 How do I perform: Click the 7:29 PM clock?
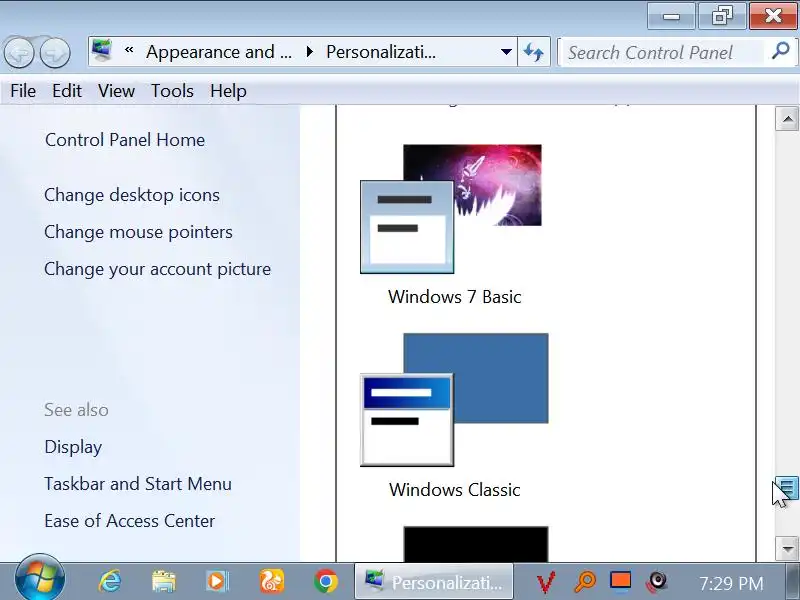point(731,583)
